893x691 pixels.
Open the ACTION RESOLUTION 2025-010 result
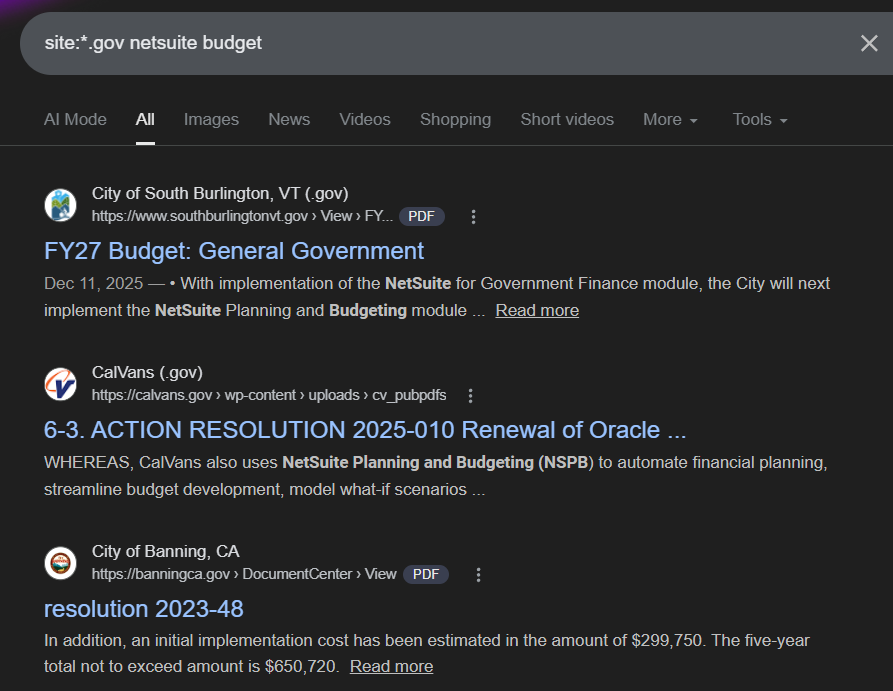[x=365, y=430]
